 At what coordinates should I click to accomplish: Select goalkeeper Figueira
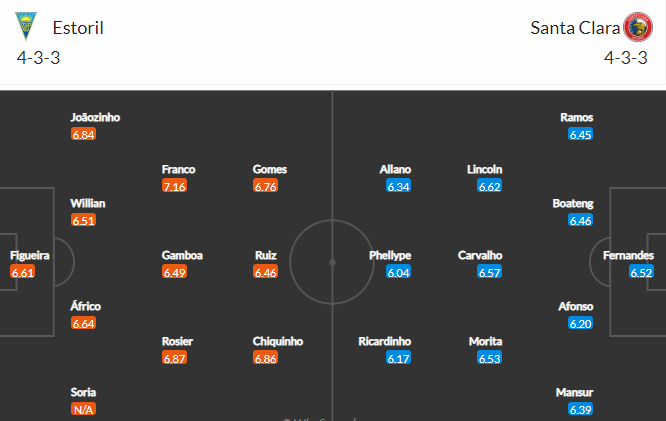[x=30, y=255]
